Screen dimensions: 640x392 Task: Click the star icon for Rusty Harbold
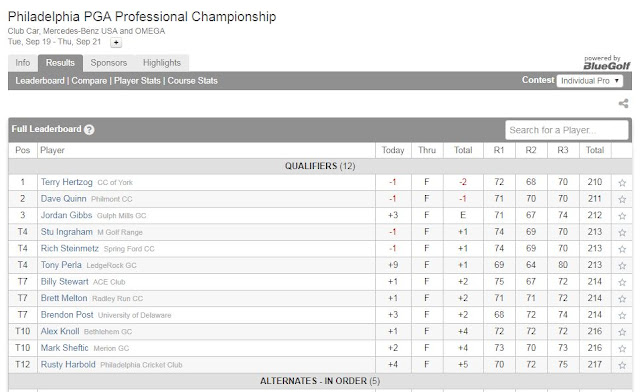622,365
